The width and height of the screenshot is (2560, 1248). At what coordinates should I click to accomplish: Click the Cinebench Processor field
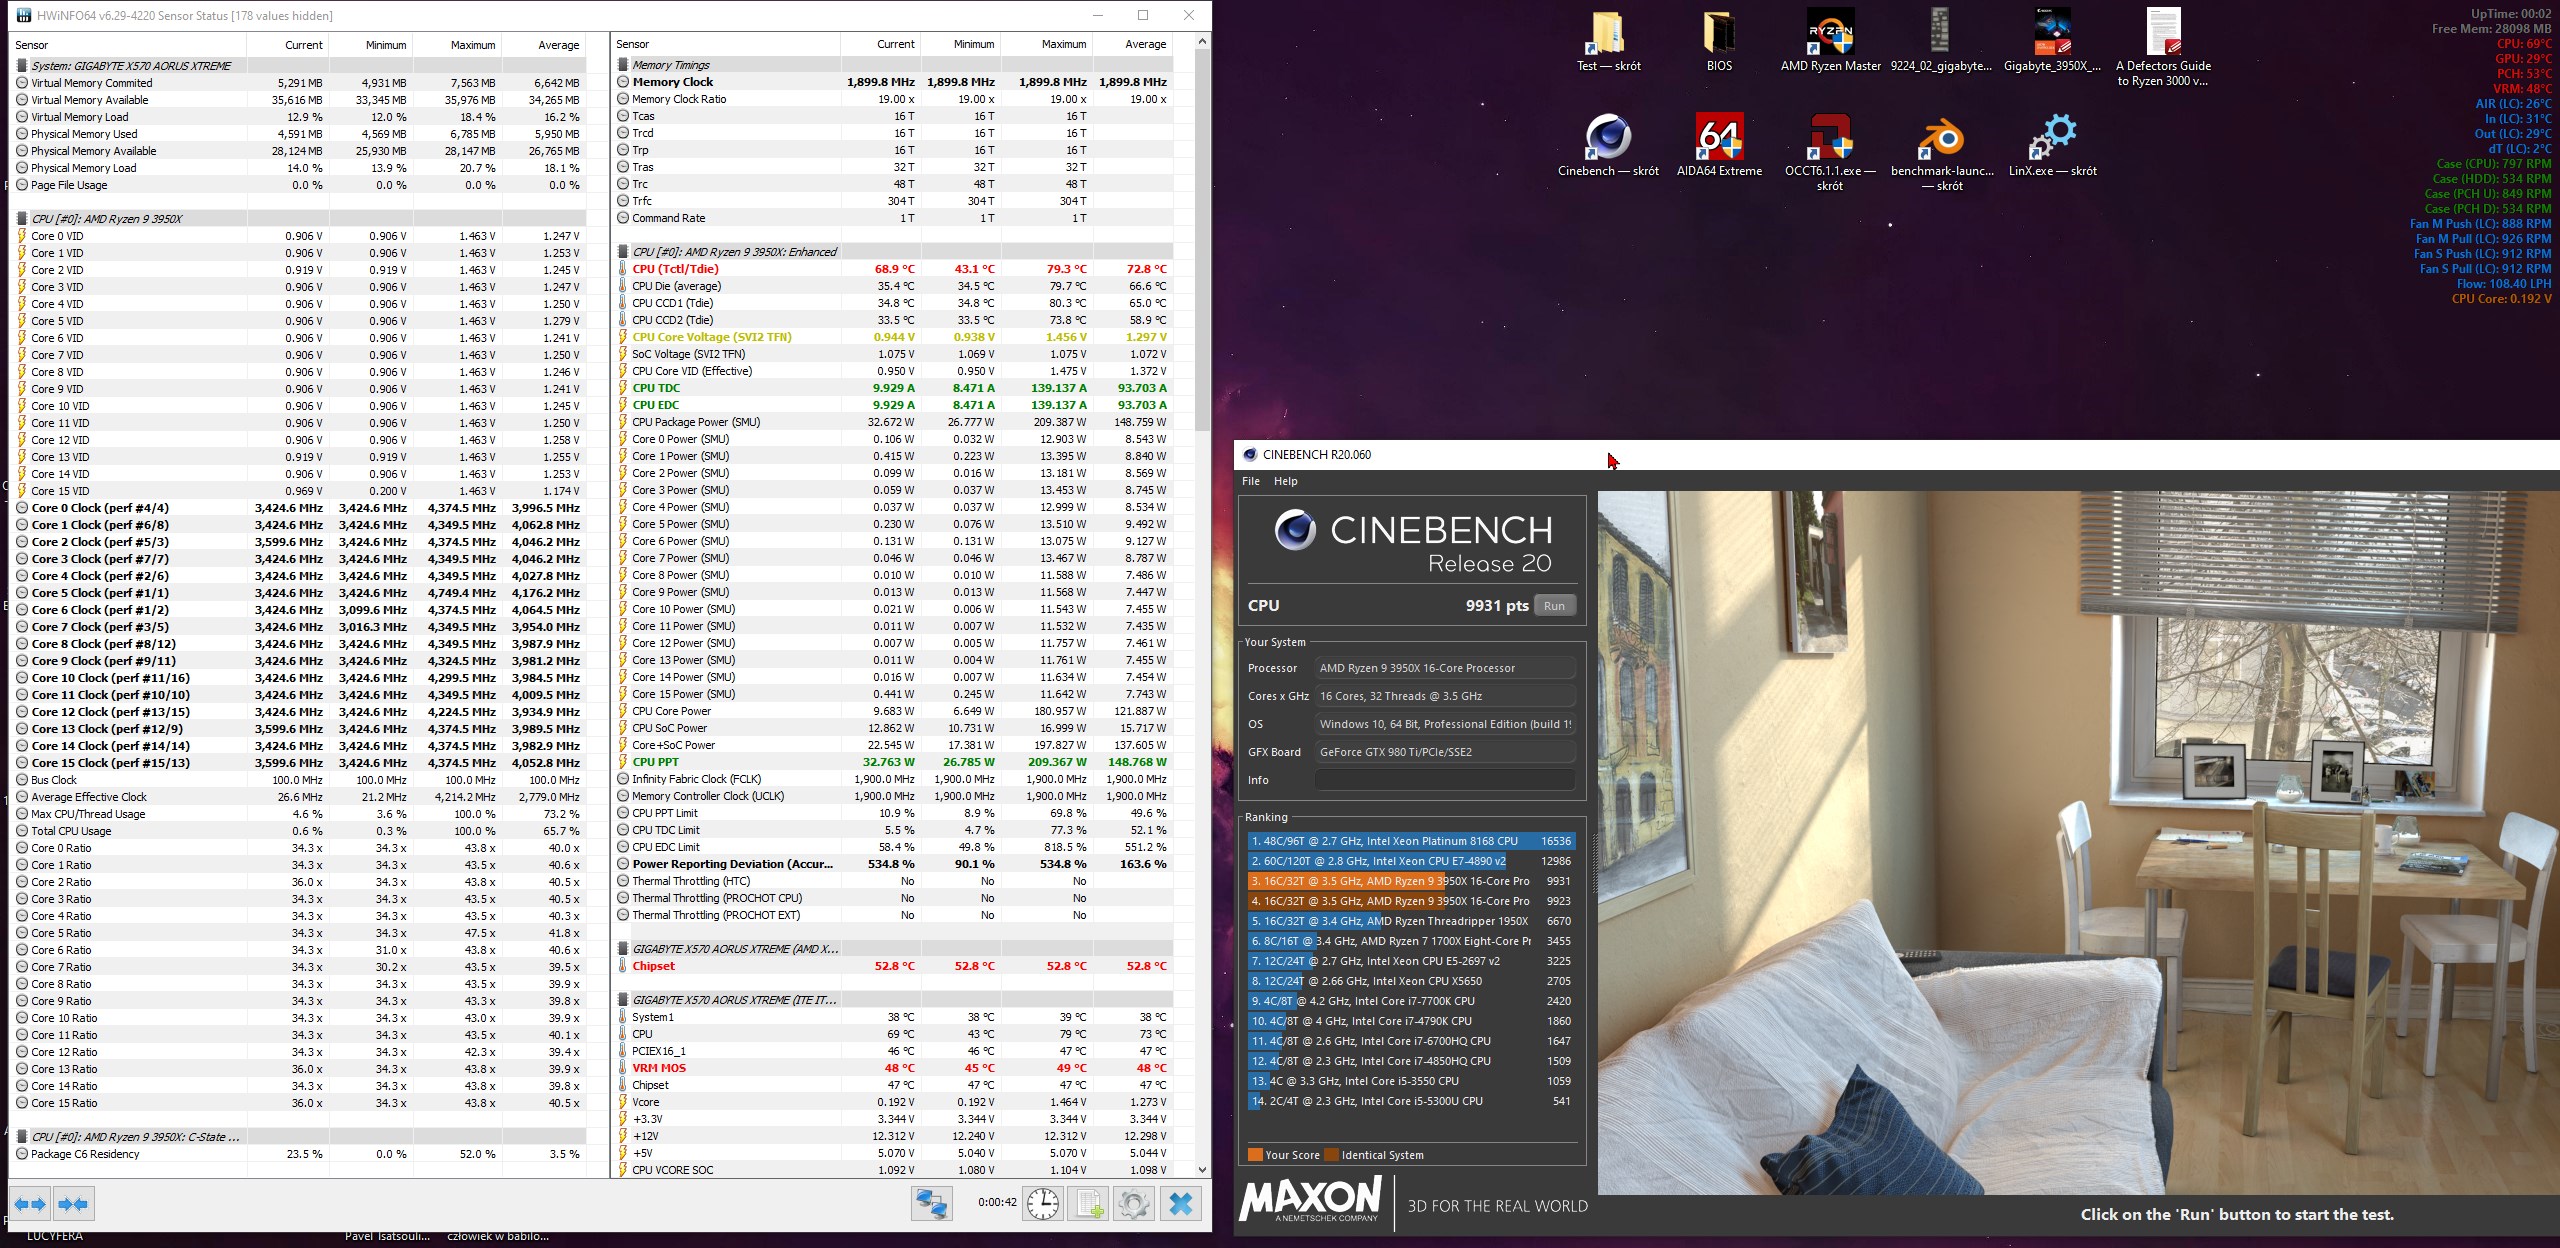click(1445, 668)
